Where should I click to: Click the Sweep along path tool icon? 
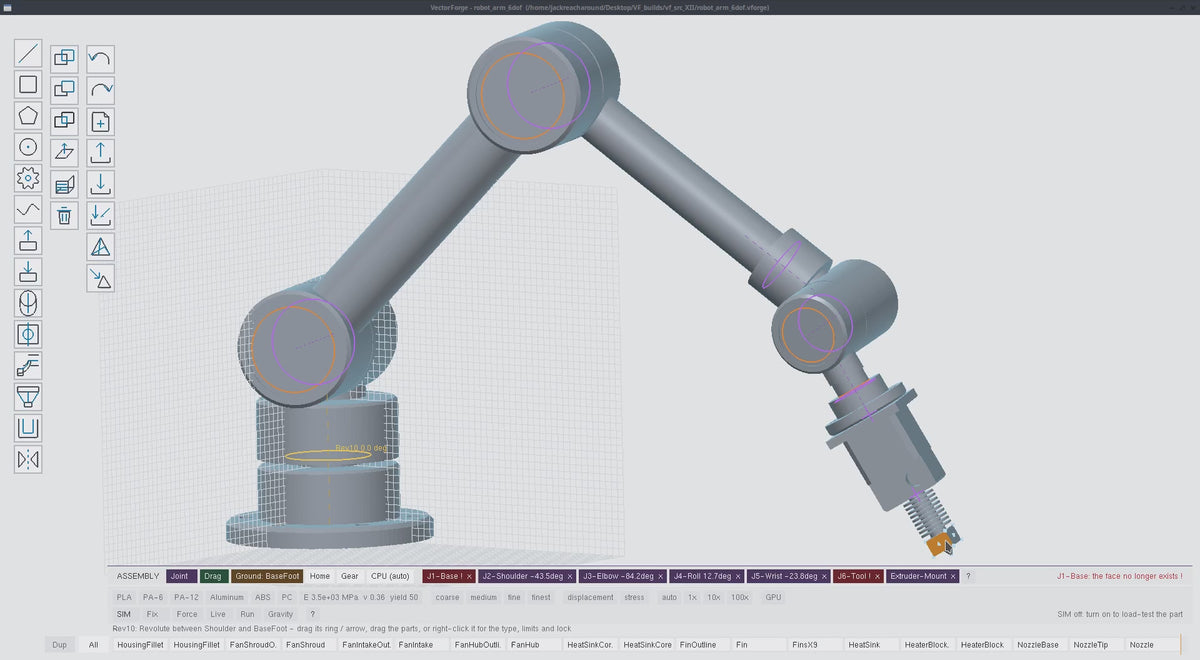click(x=29, y=365)
